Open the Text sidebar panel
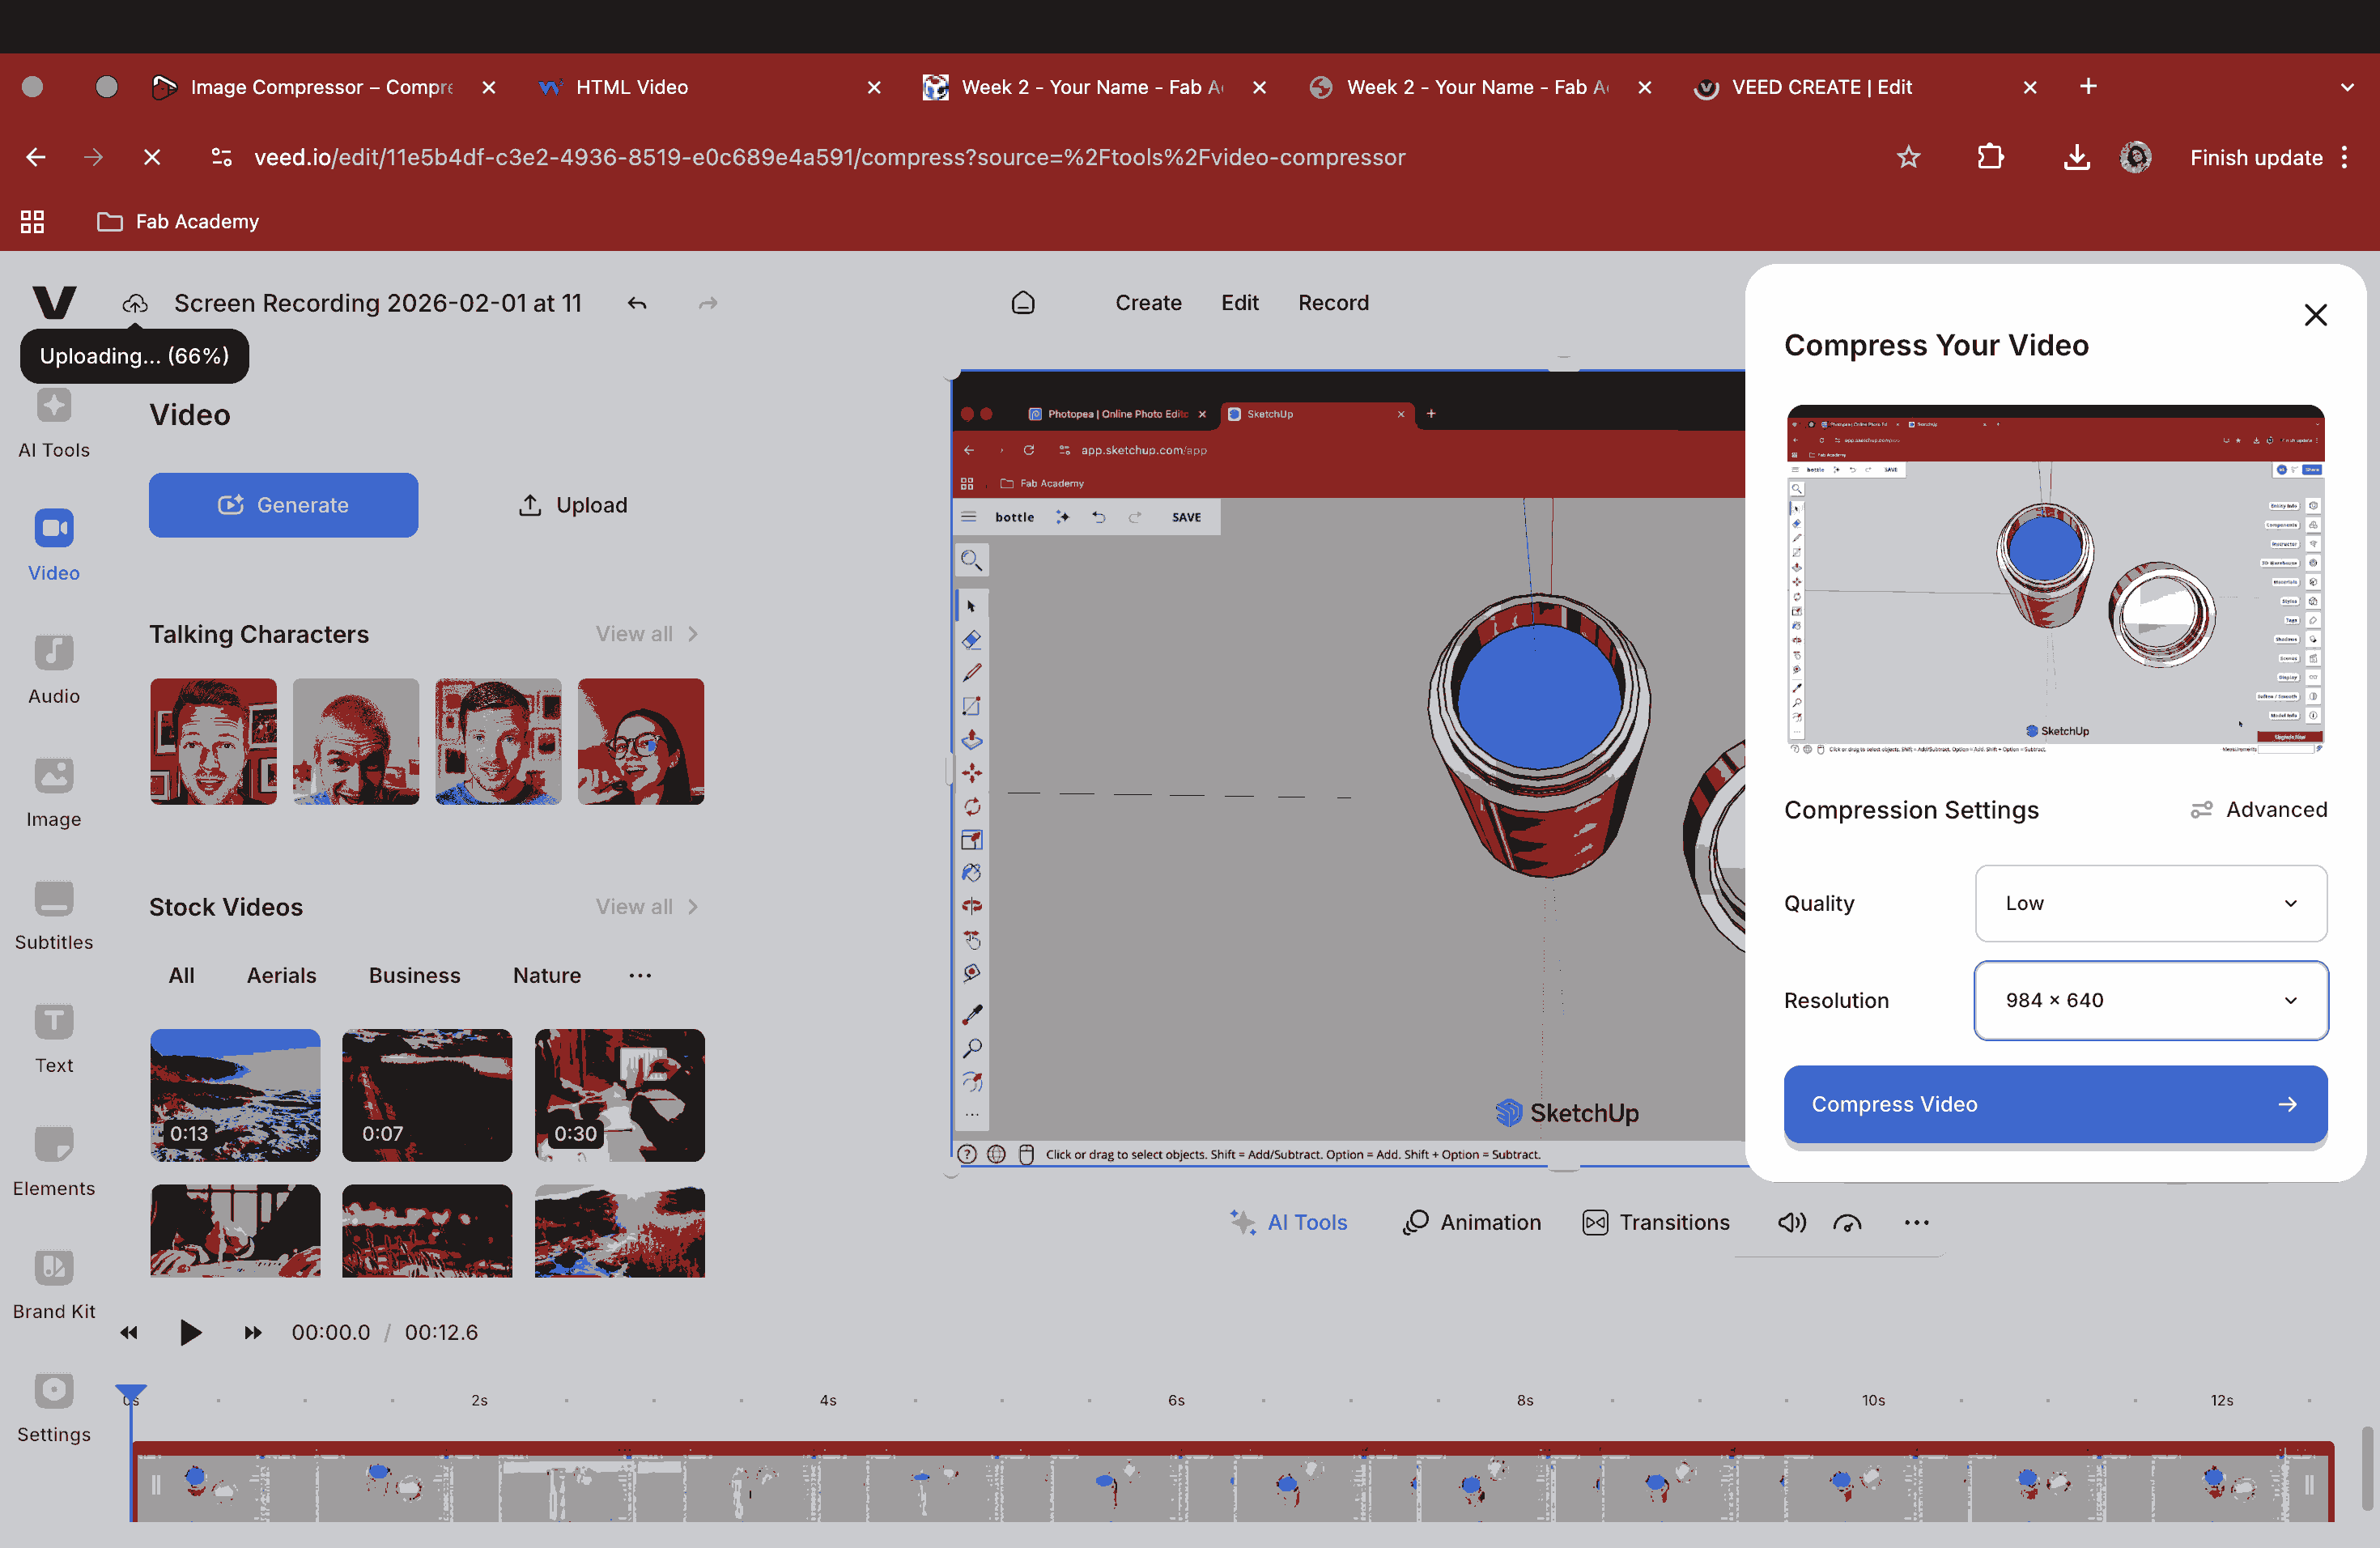 click(x=54, y=1038)
